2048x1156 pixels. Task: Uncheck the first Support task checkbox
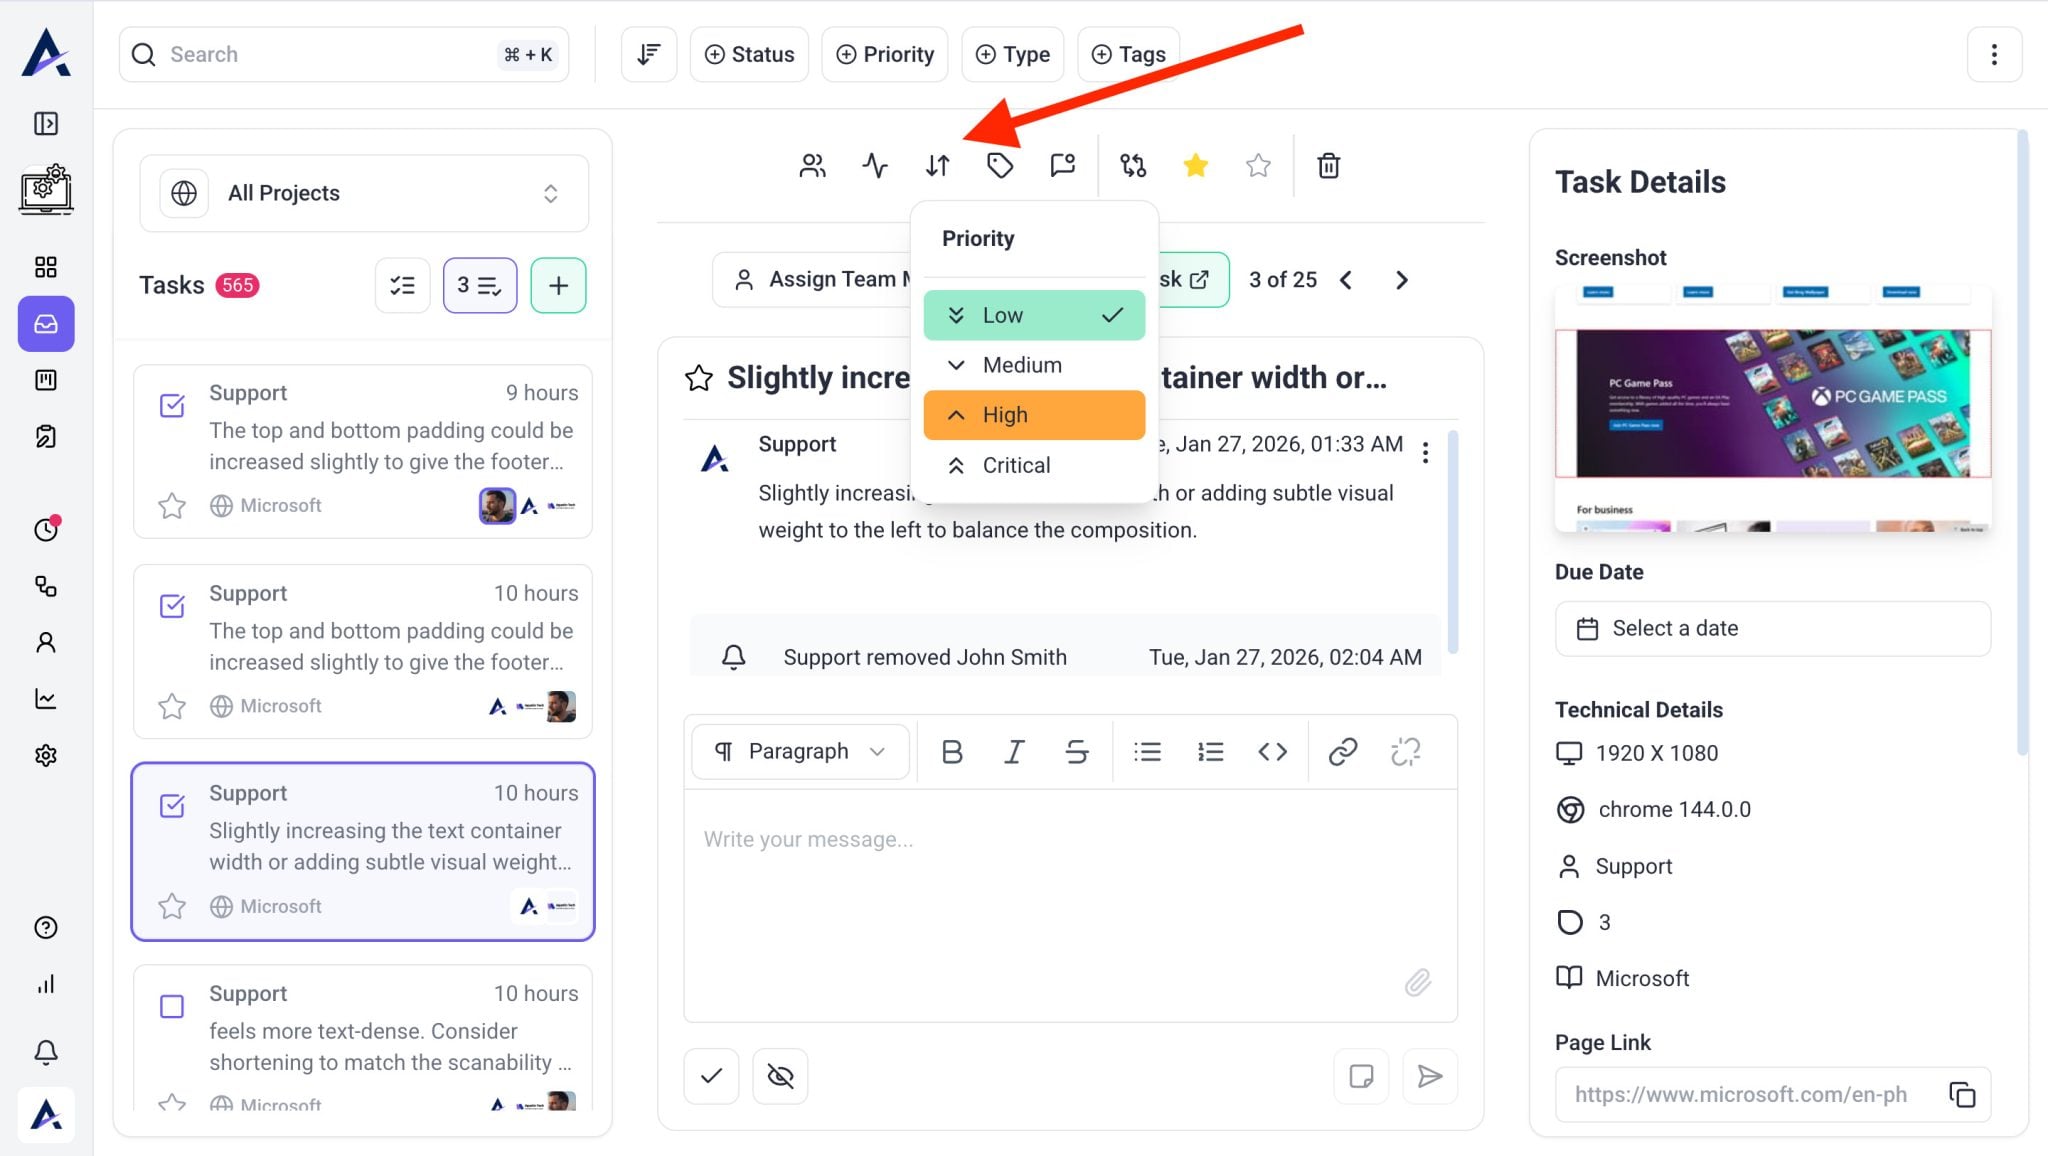(172, 405)
